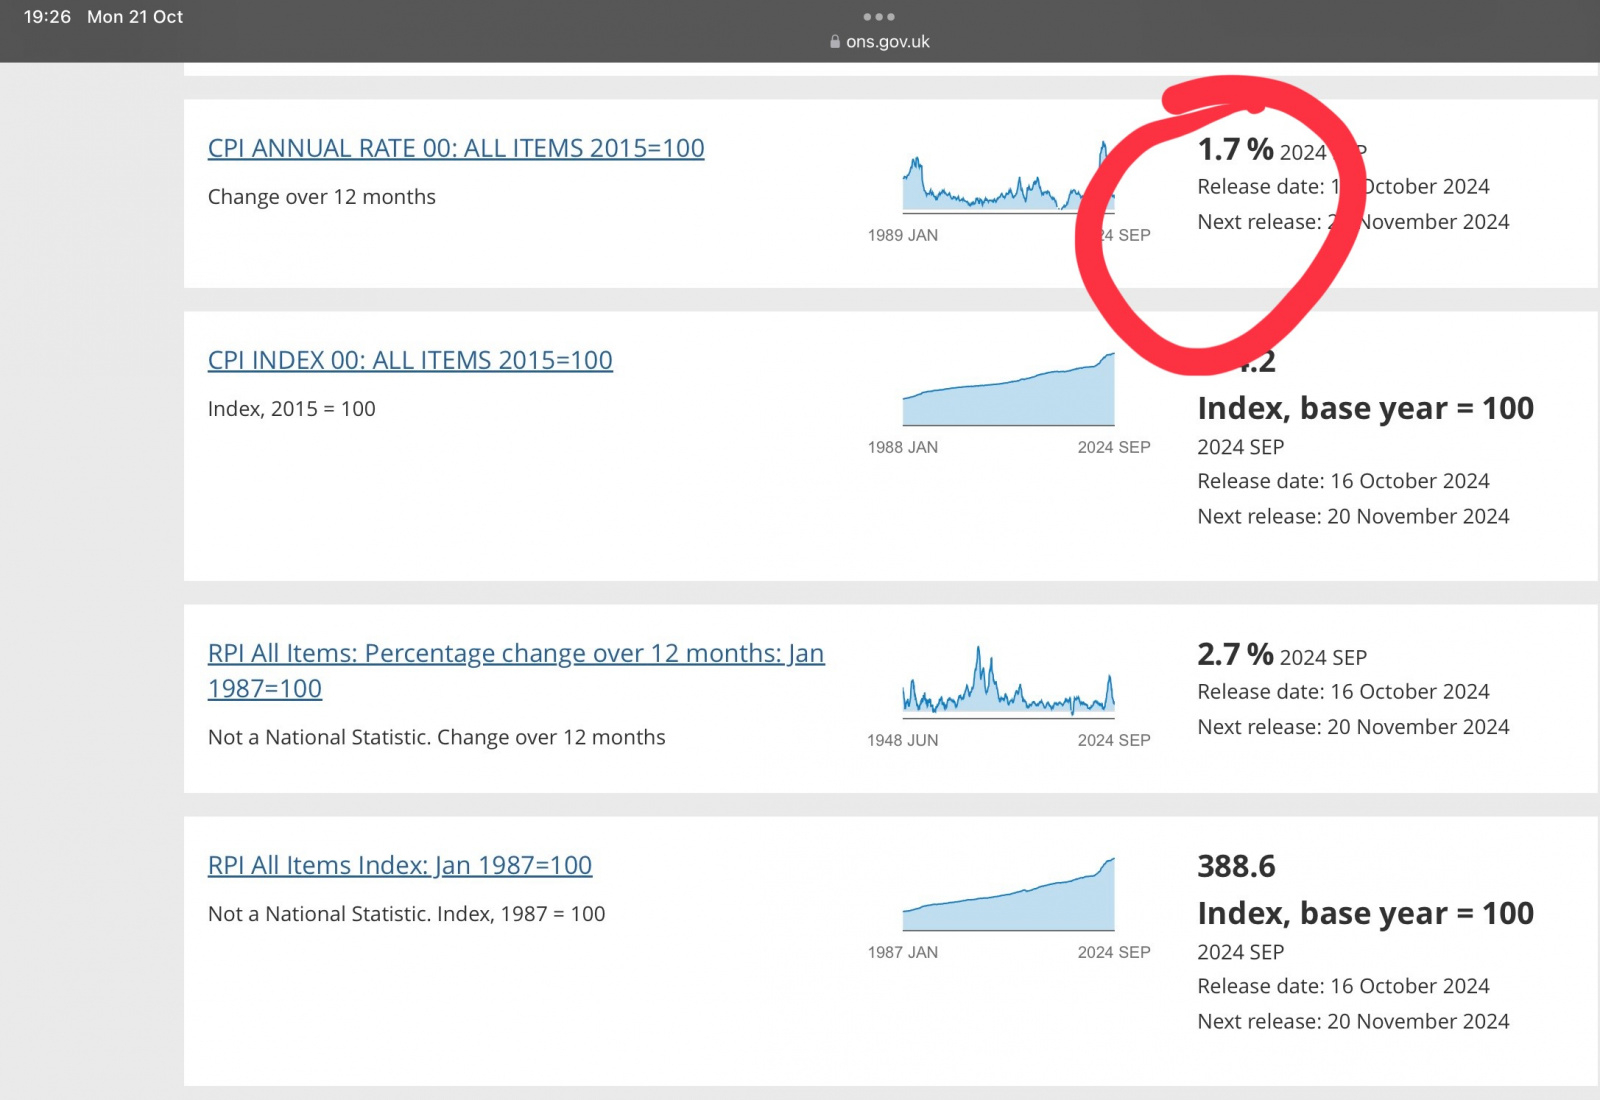Tap the CPI index sparkline chart
The height and width of the screenshot is (1100, 1600).
point(1008,395)
